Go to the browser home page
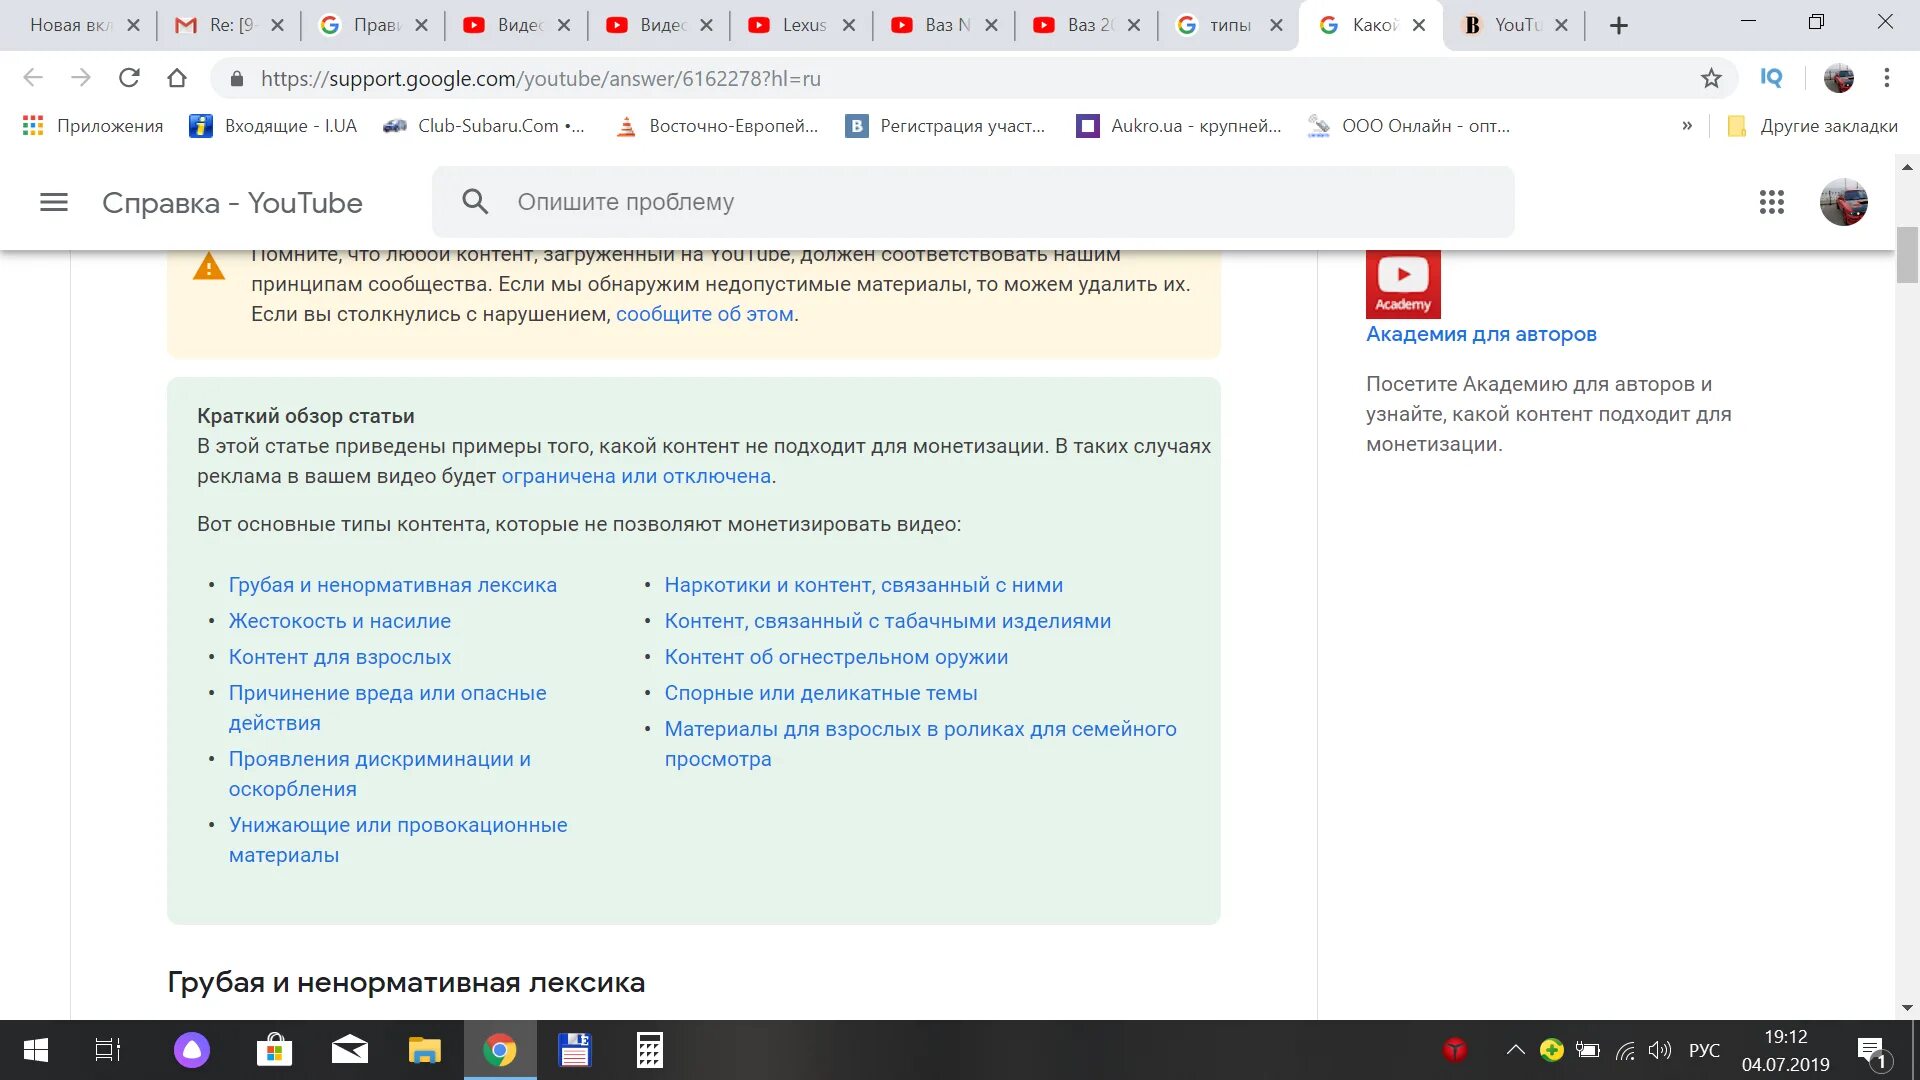The height and width of the screenshot is (1080, 1920). tap(177, 78)
